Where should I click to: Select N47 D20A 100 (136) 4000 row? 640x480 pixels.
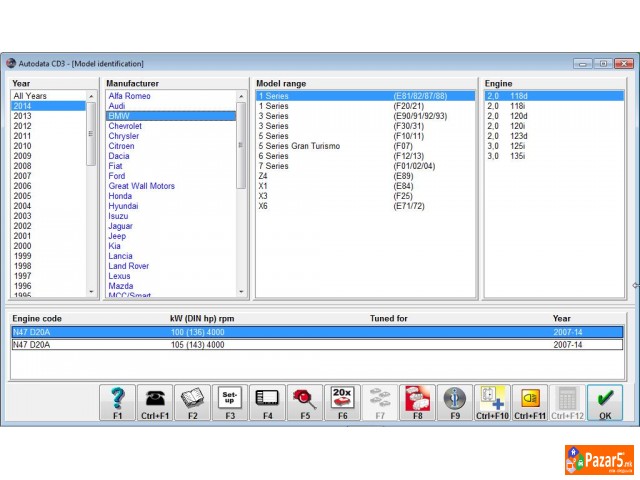pos(317,332)
